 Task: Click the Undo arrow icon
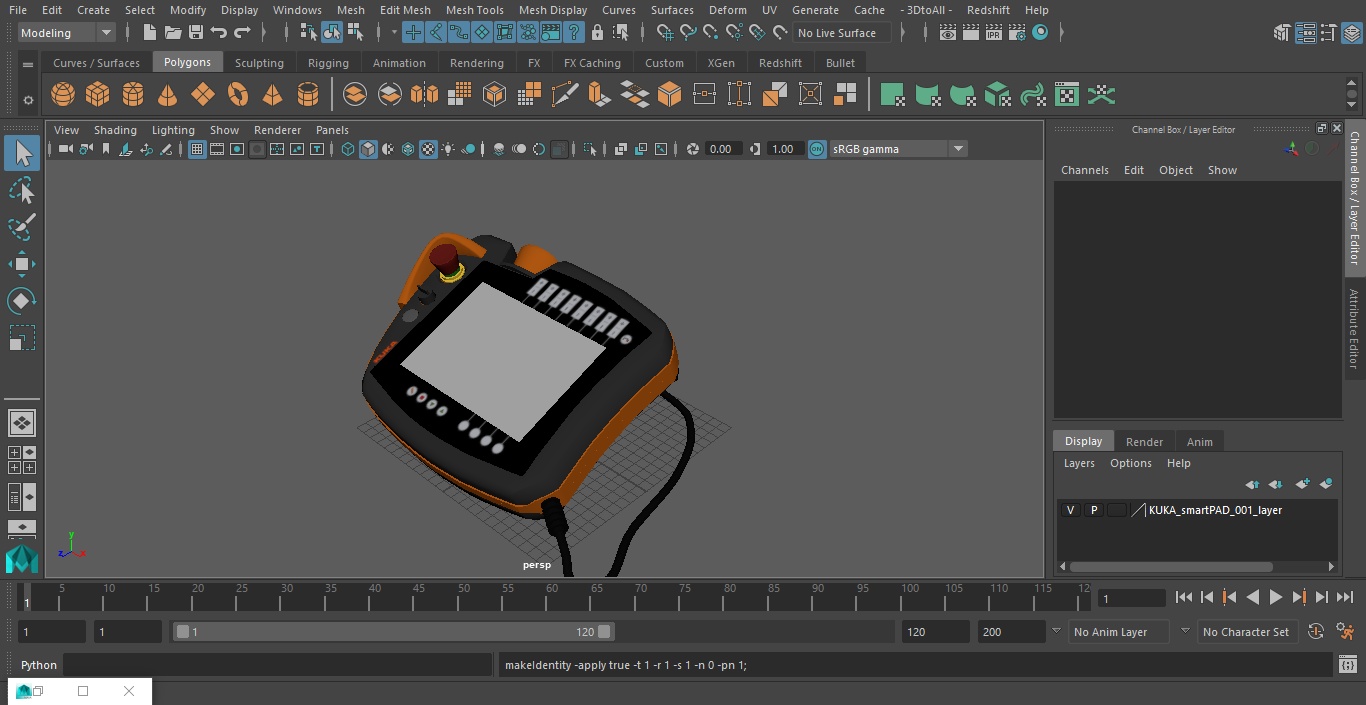(219, 33)
